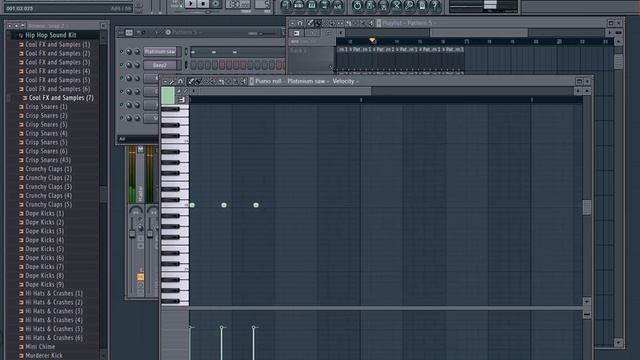Stop playback with the transport stop button
Image resolution: width=640 pixels, height=360 pixels.
click(203, 3)
